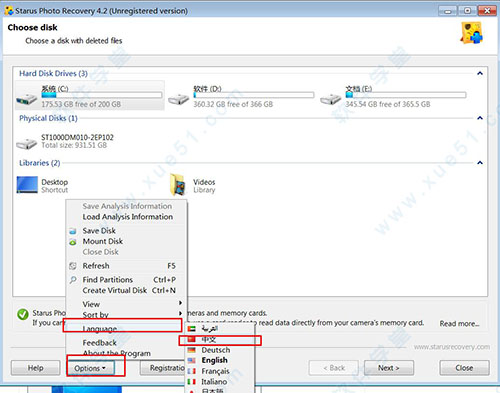Click the E: drive usage bar

(406, 95)
